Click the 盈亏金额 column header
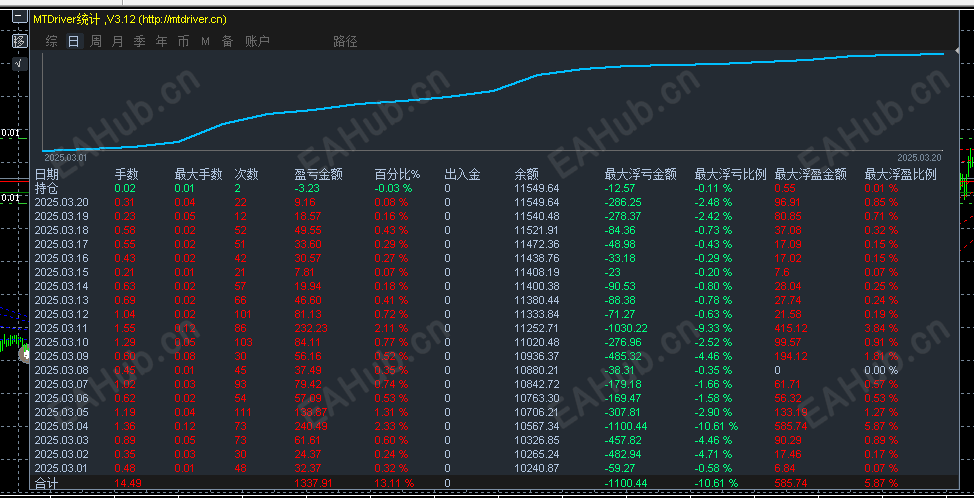This screenshot has height=498, width=974. (x=319, y=174)
